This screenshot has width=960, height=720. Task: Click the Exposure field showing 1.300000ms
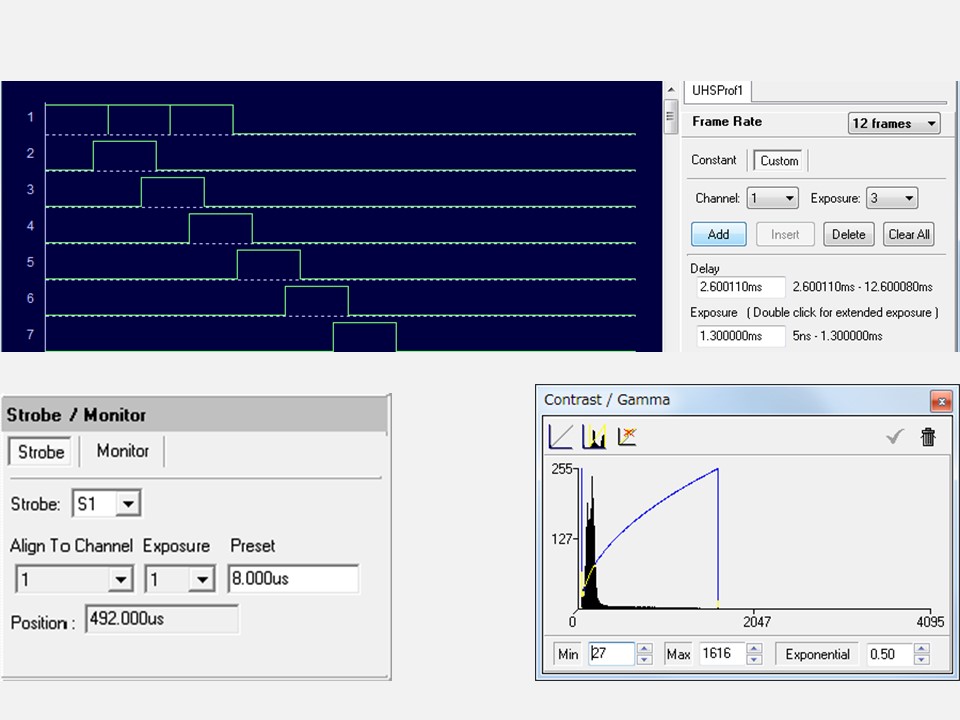coord(741,336)
